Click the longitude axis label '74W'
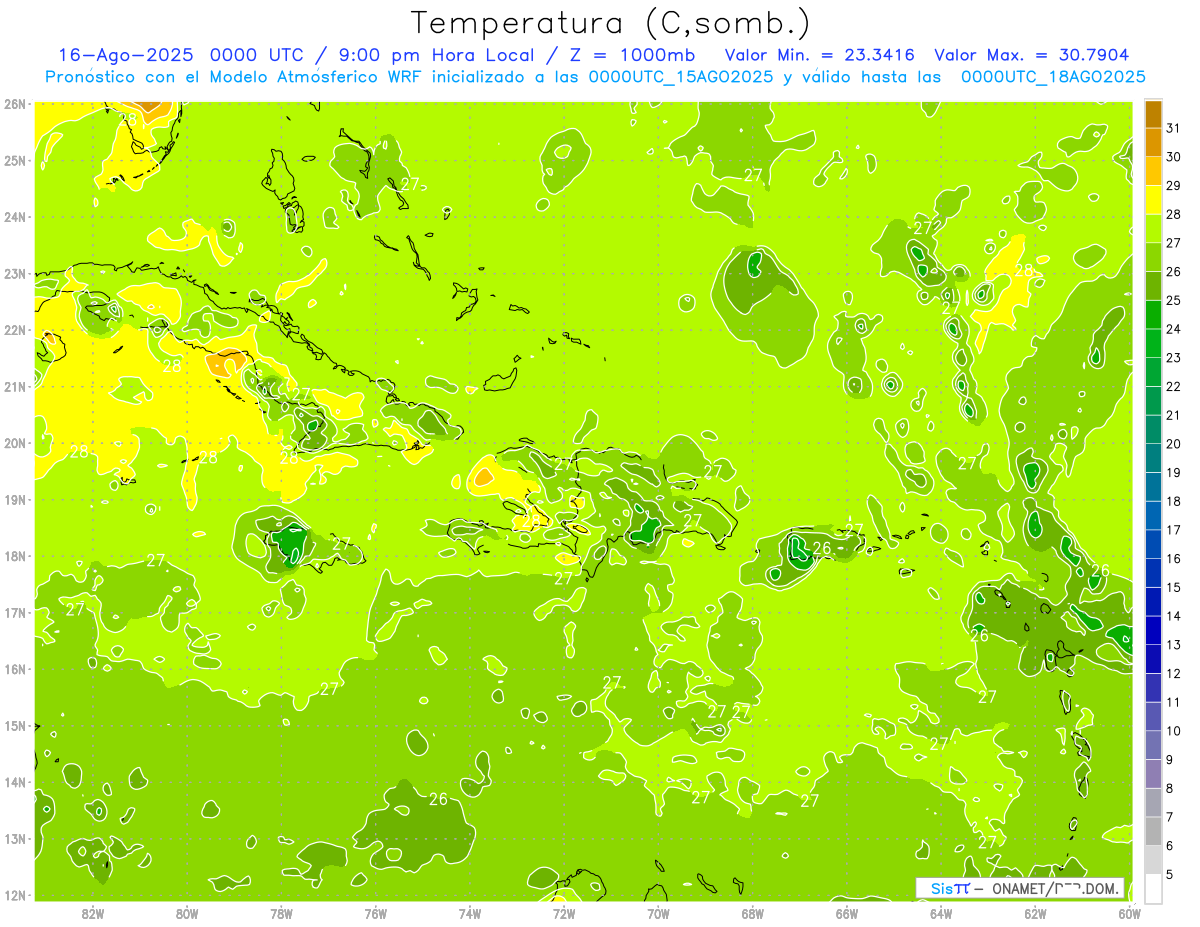 (x=470, y=913)
